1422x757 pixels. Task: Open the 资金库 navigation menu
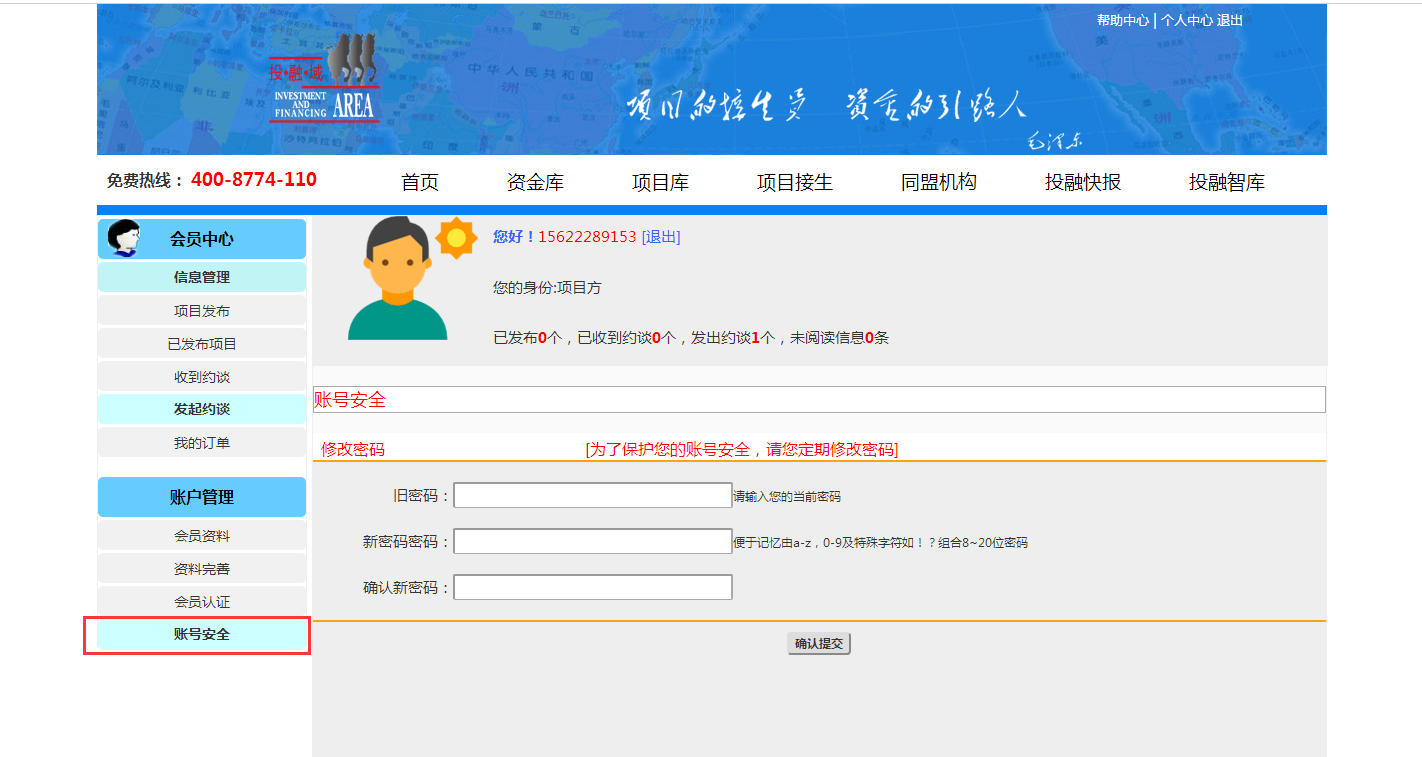(535, 181)
